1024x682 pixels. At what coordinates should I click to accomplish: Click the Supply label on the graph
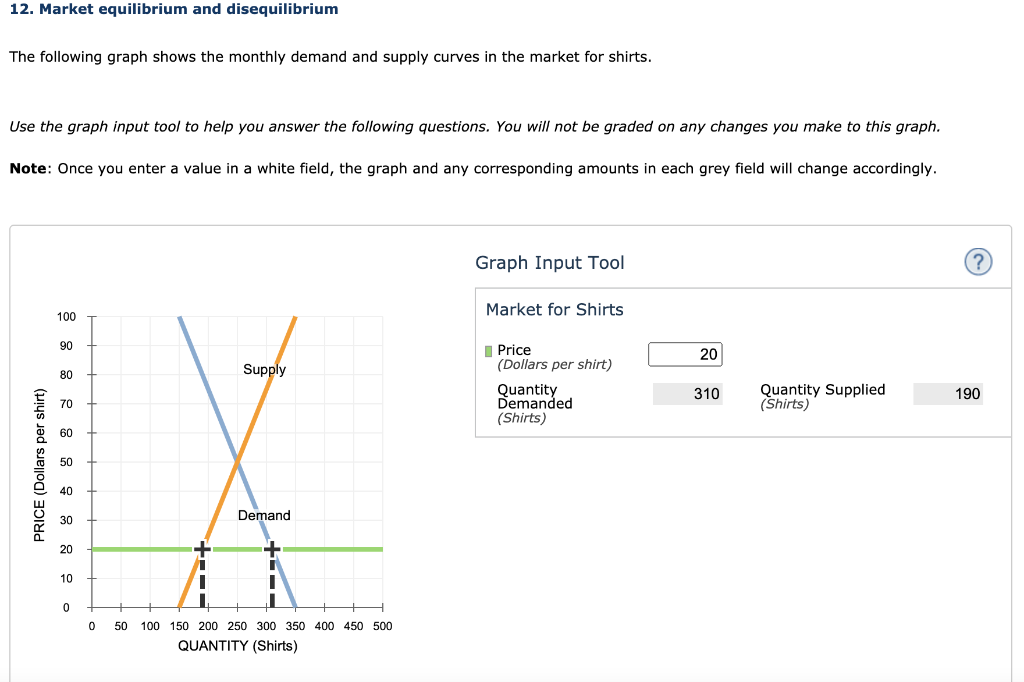[264, 369]
